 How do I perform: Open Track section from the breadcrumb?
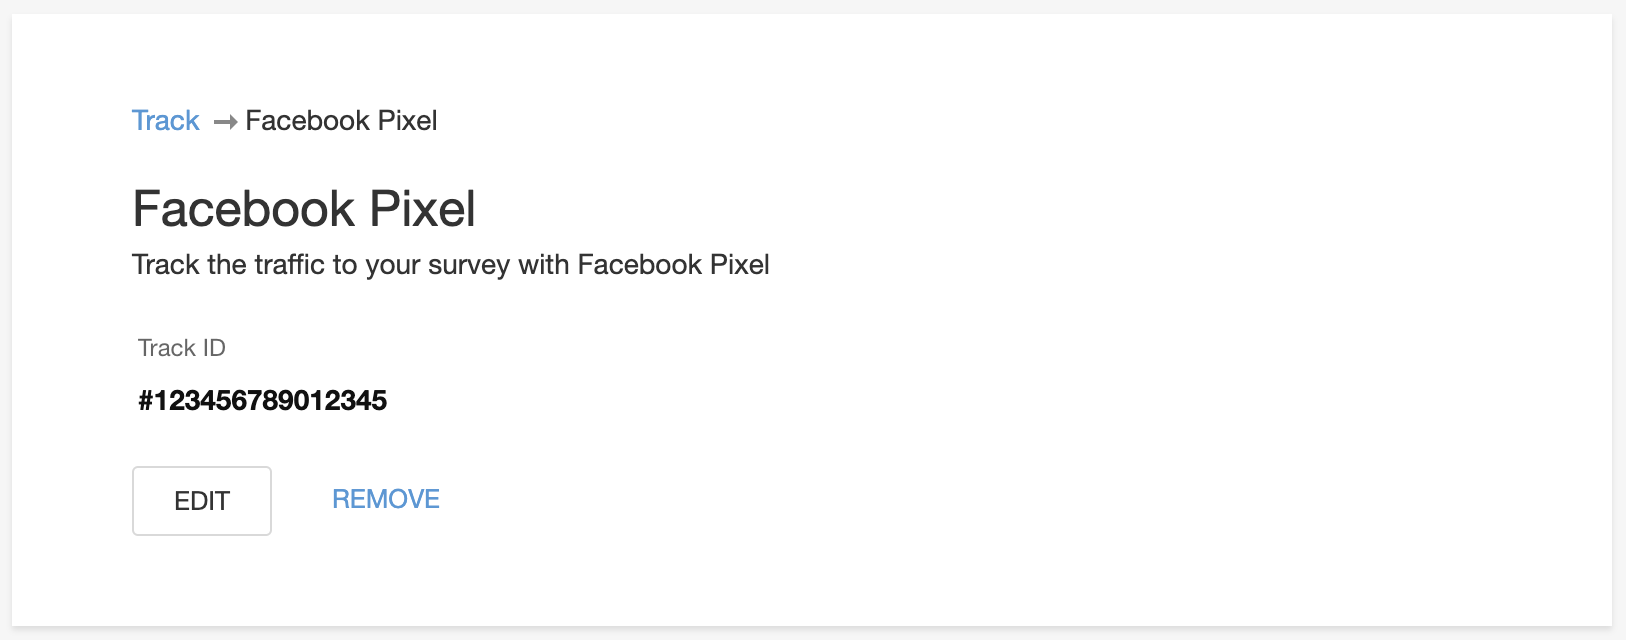pos(166,121)
